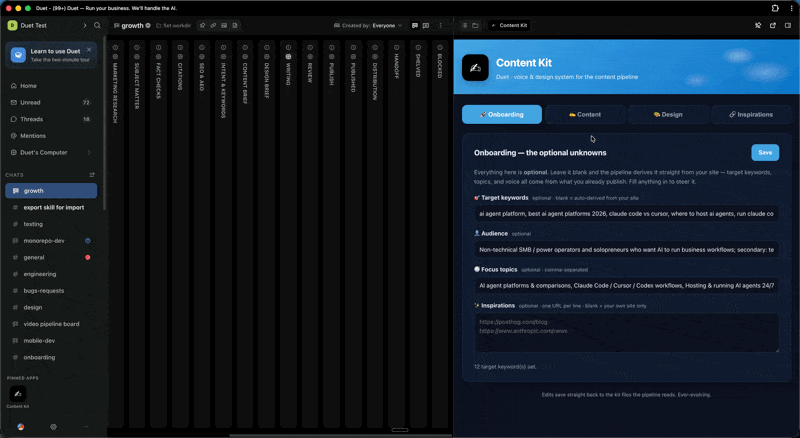This screenshot has width=800, height=438.
Task: Select the Content Kit panel tab
Action: click(x=509, y=26)
